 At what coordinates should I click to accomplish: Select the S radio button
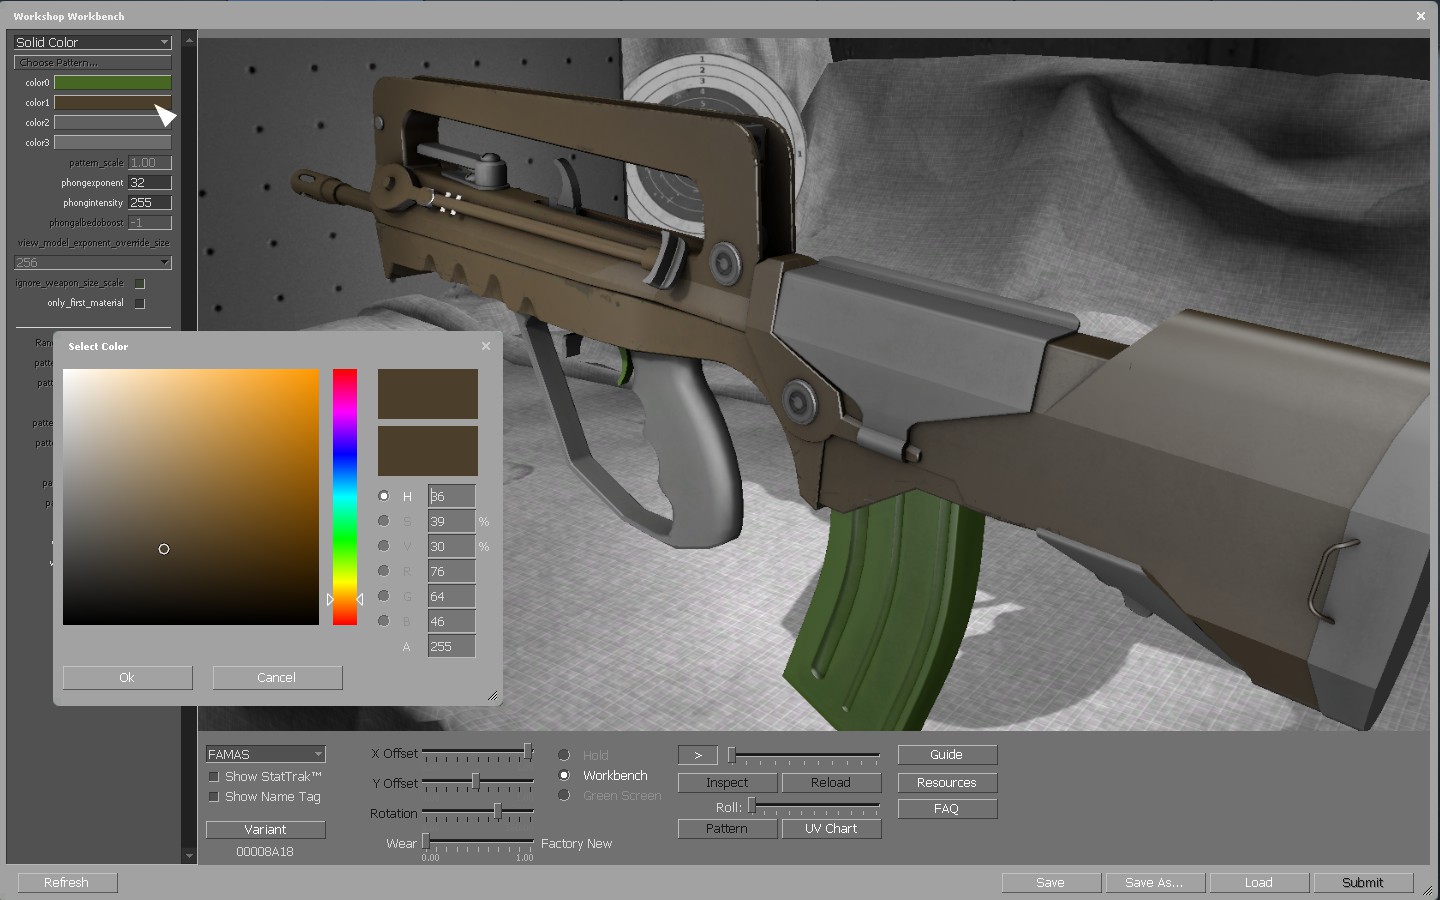[x=383, y=521]
